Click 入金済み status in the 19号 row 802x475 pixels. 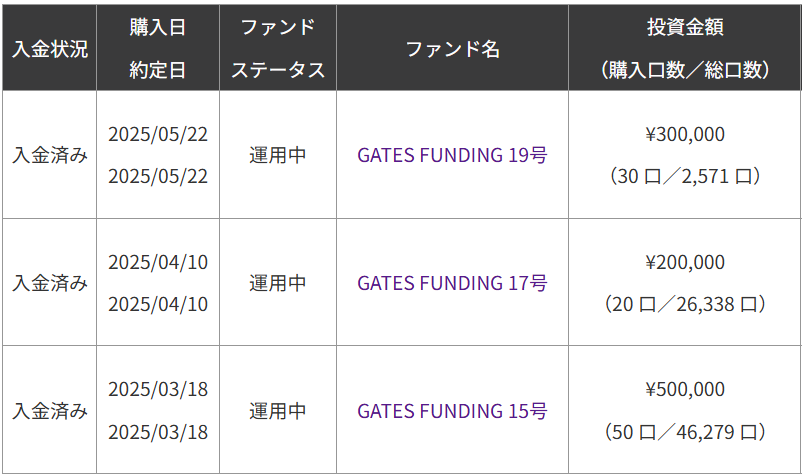tap(50, 155)
